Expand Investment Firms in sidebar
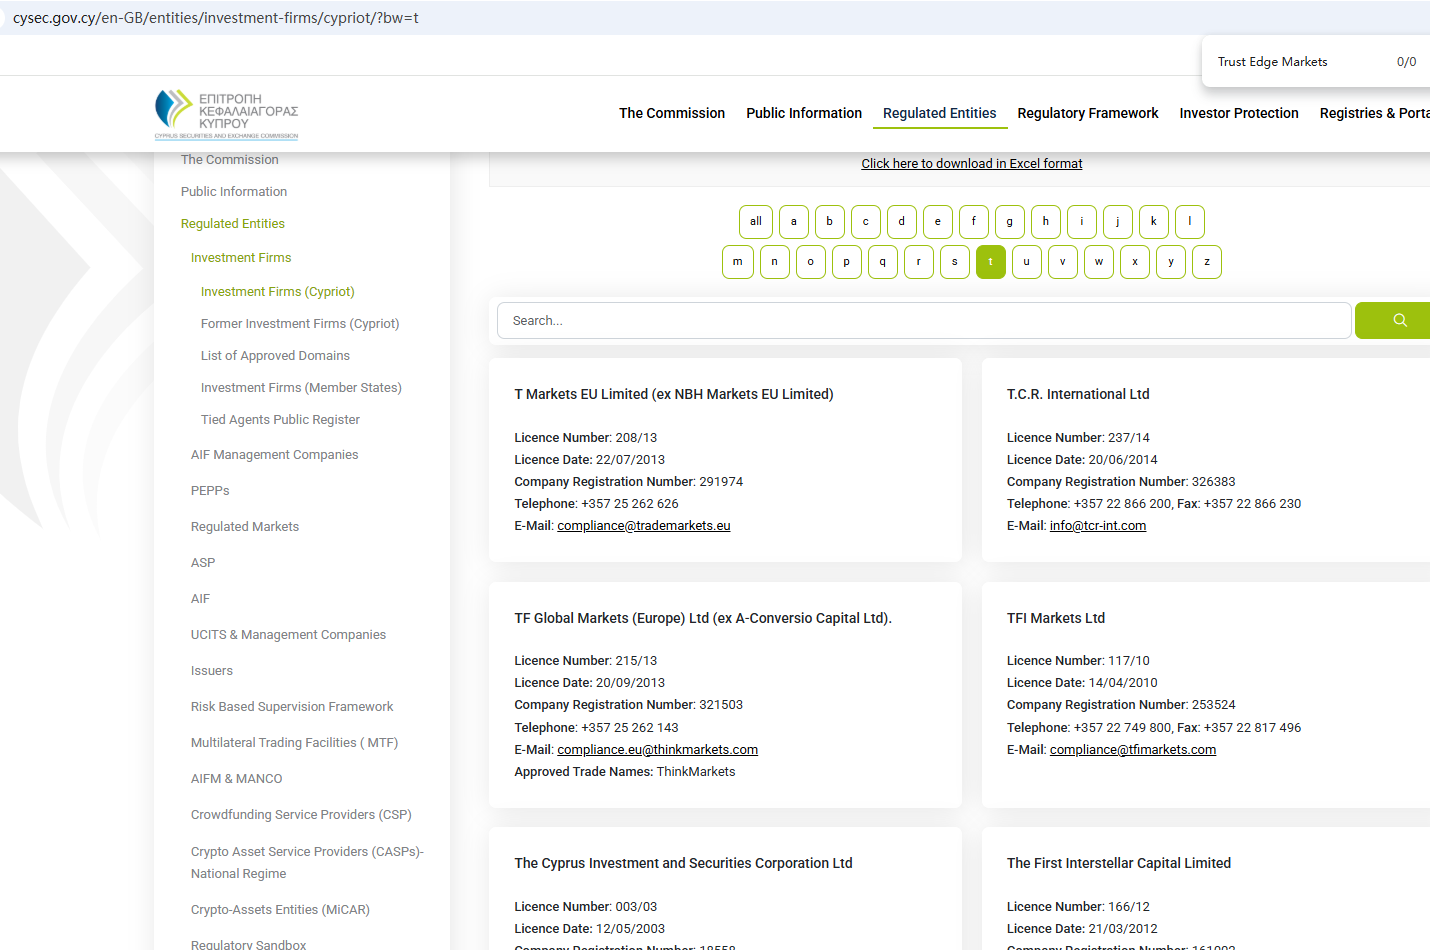 241,258
